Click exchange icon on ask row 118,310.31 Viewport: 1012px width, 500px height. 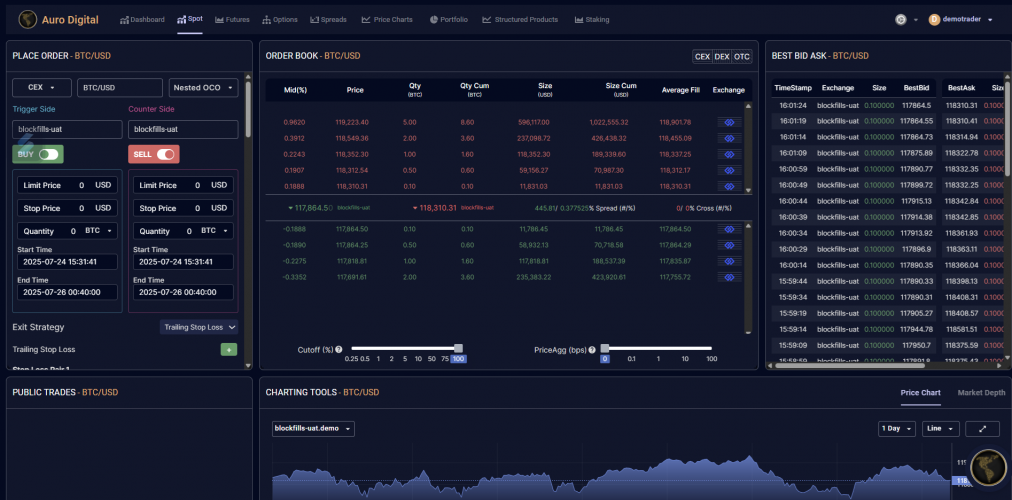[729, 186]
